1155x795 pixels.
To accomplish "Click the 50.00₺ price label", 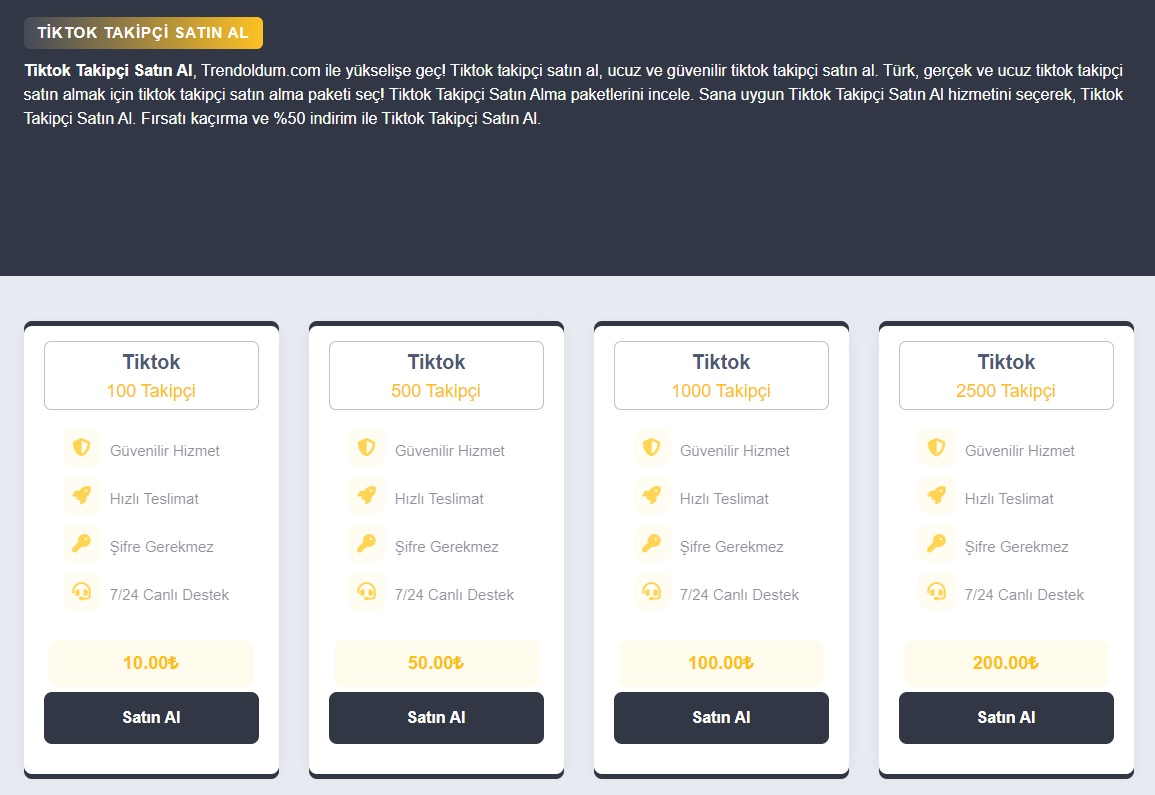I will click(x=436, y=663).
